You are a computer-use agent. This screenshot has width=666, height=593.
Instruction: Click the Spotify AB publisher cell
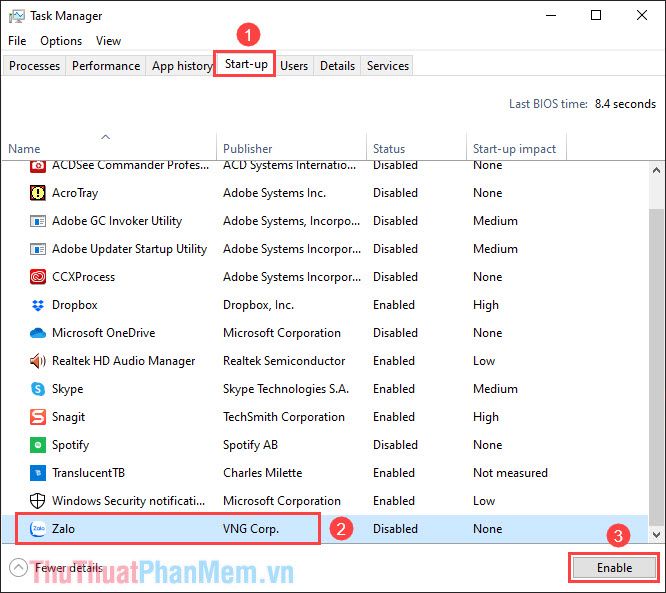tap(251, 445)
